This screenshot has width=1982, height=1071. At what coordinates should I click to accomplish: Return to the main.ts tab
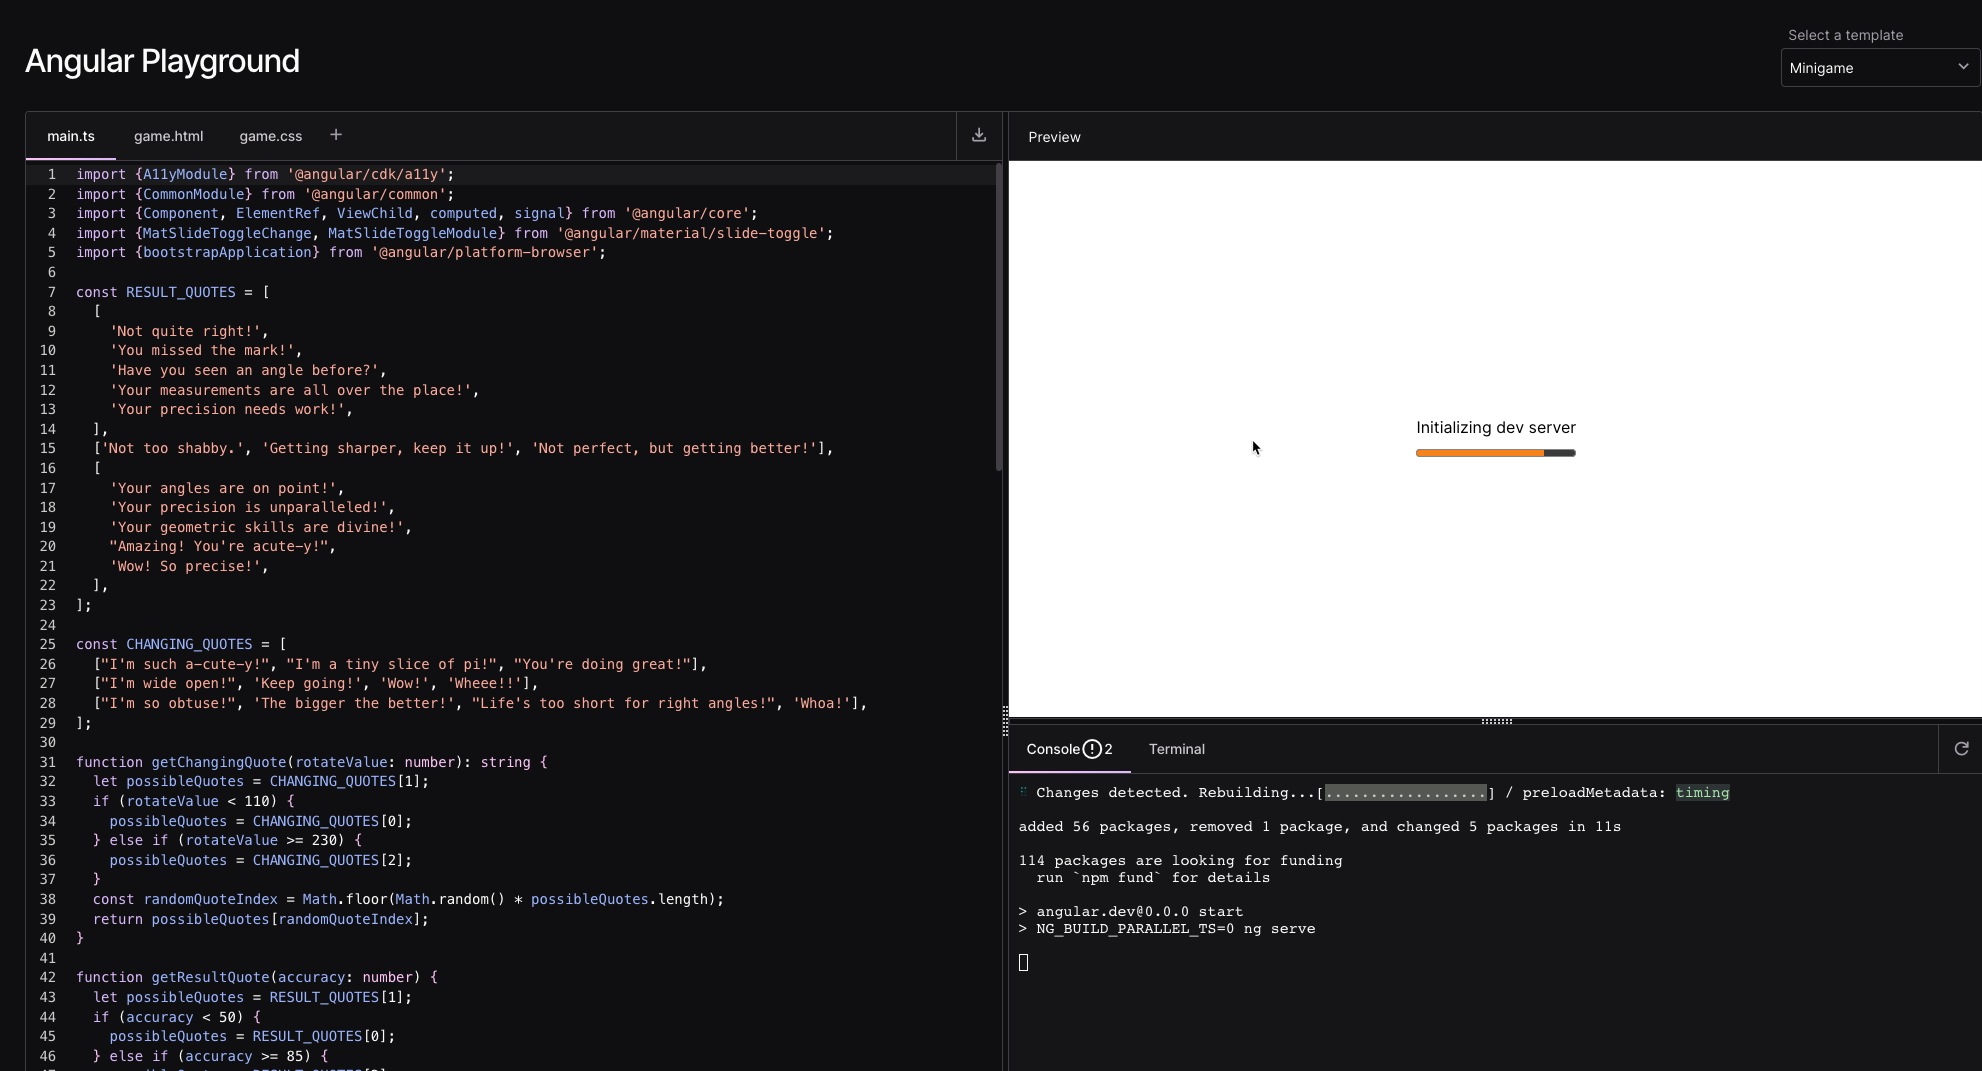[71, 136]
